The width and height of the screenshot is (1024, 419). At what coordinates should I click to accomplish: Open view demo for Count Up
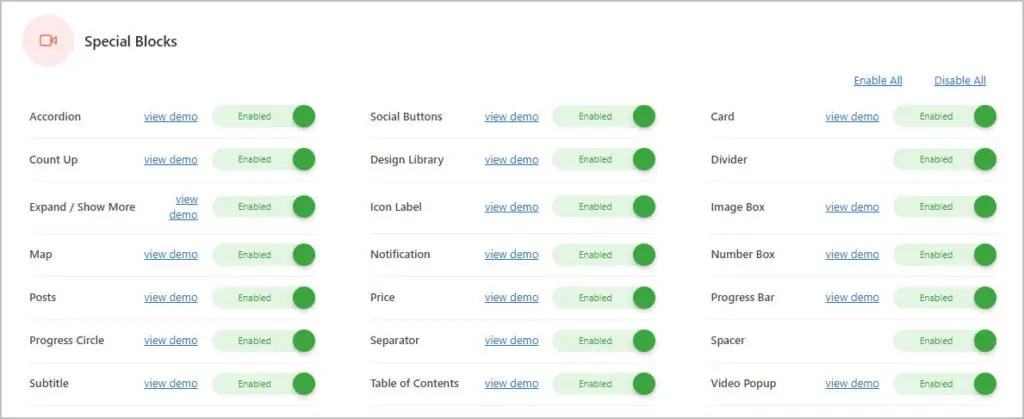point(170,159)
